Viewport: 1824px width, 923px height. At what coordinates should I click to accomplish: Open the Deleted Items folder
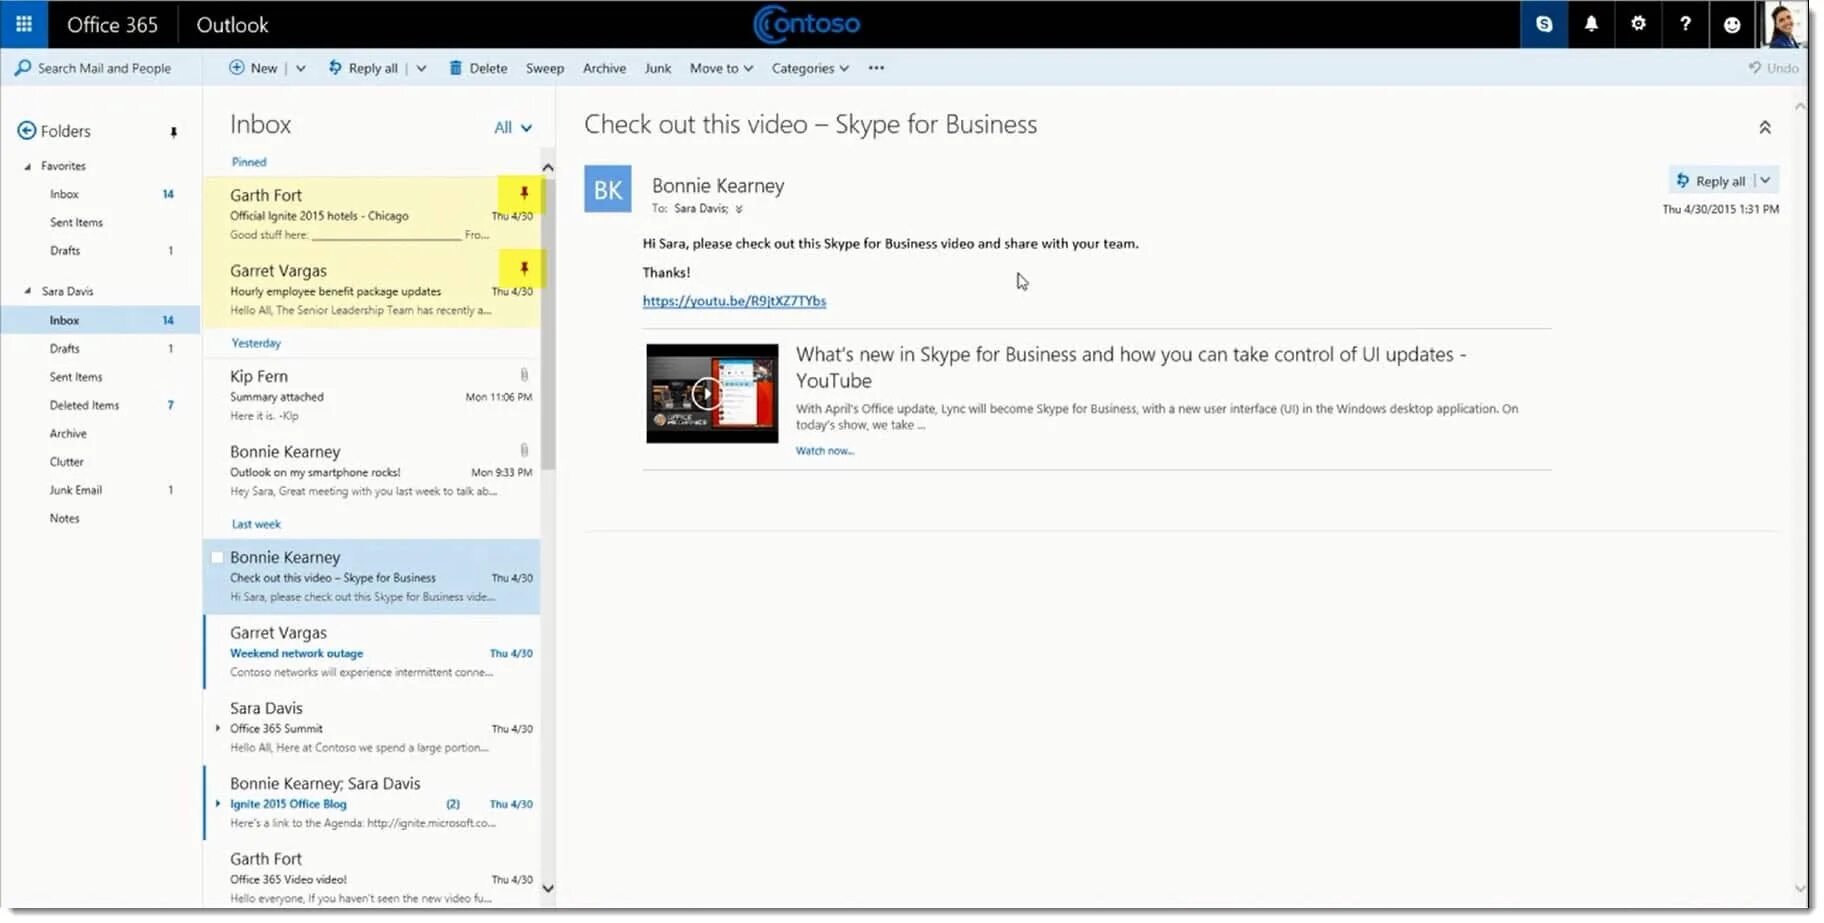point(84,405)
